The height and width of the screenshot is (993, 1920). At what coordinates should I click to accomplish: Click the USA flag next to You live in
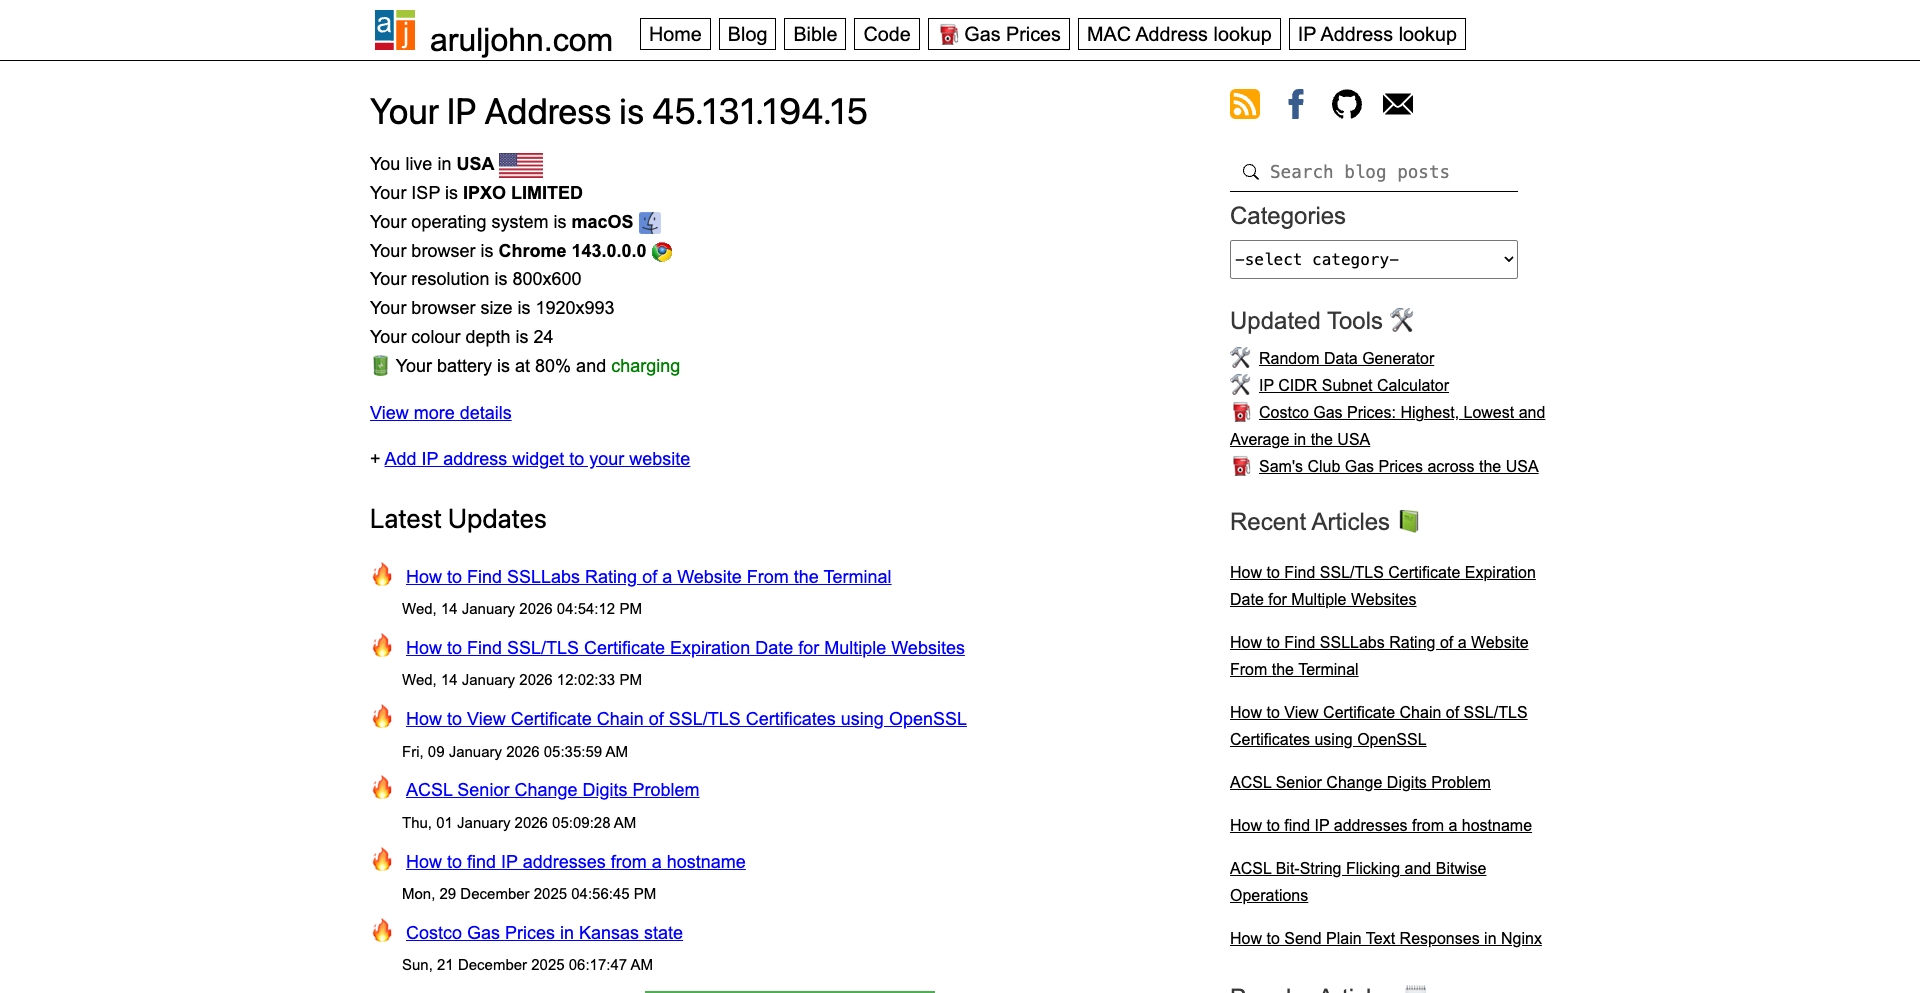click(x=521, y=164)
